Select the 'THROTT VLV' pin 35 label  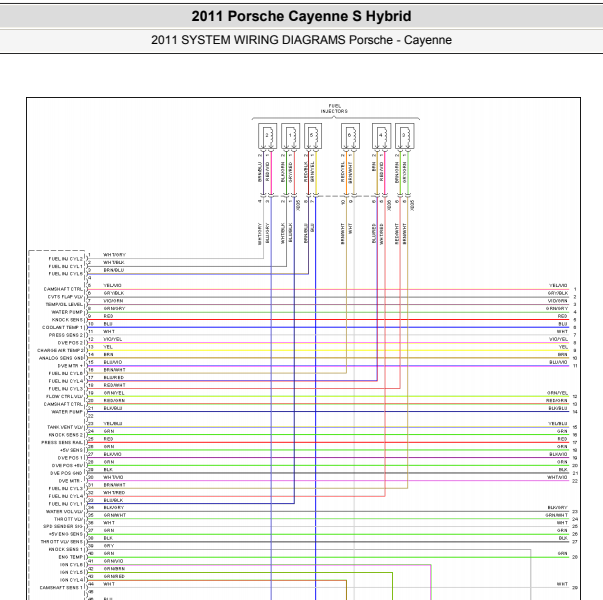pyautogui.click(x=68, y=519)
